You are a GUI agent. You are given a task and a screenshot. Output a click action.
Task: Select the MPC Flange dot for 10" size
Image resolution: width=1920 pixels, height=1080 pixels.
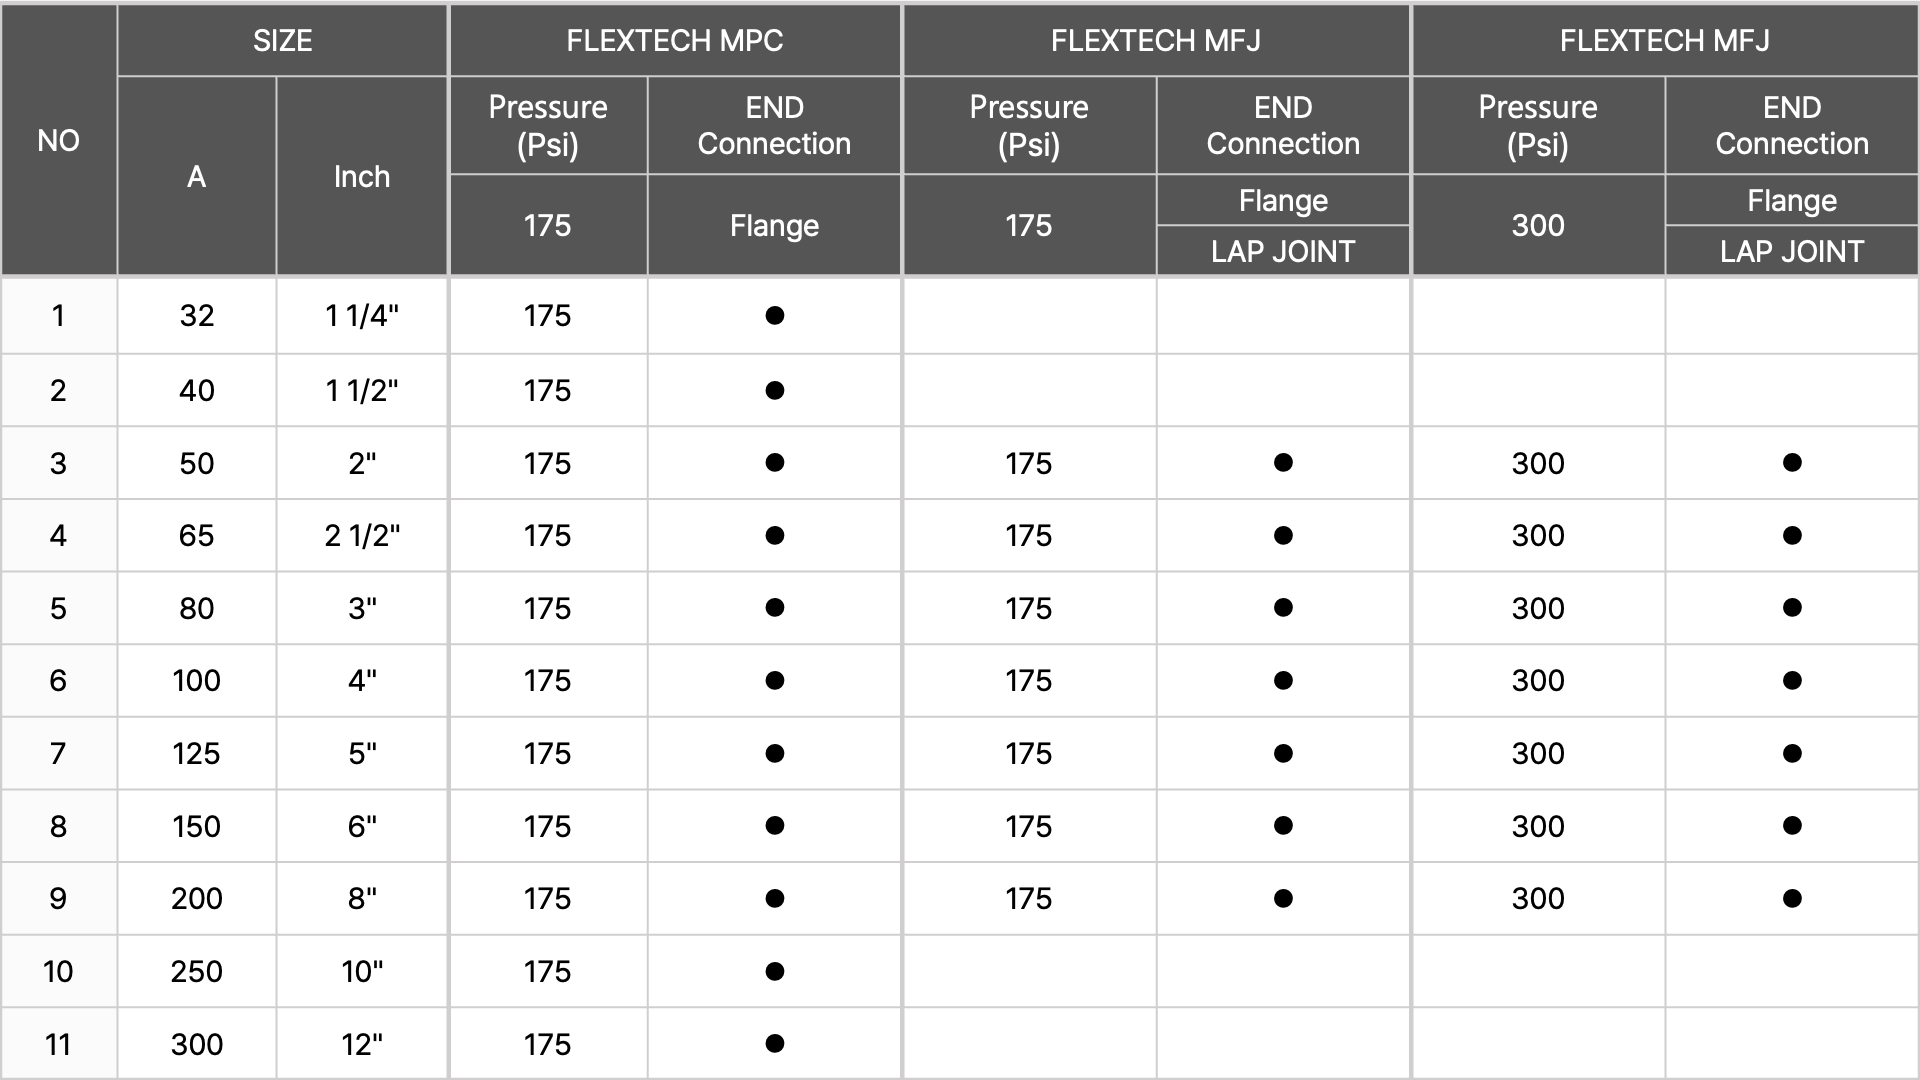point(774,971)
